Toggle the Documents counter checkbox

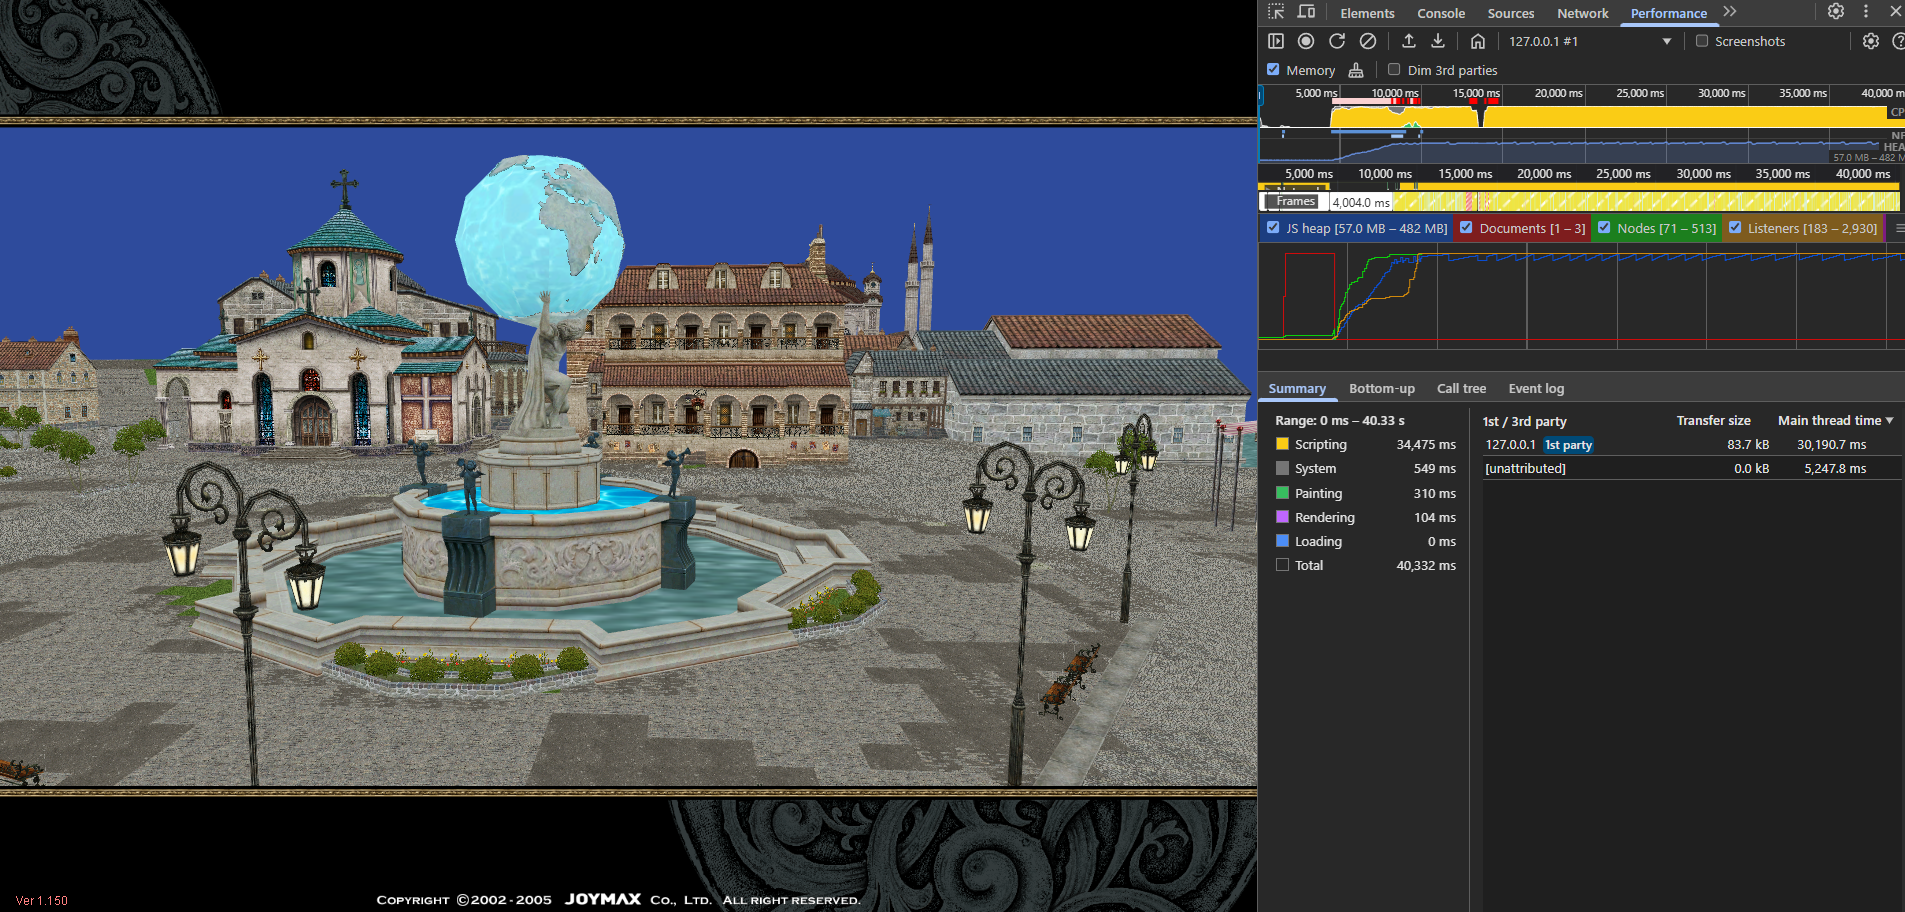click(x=1466, y=228)
